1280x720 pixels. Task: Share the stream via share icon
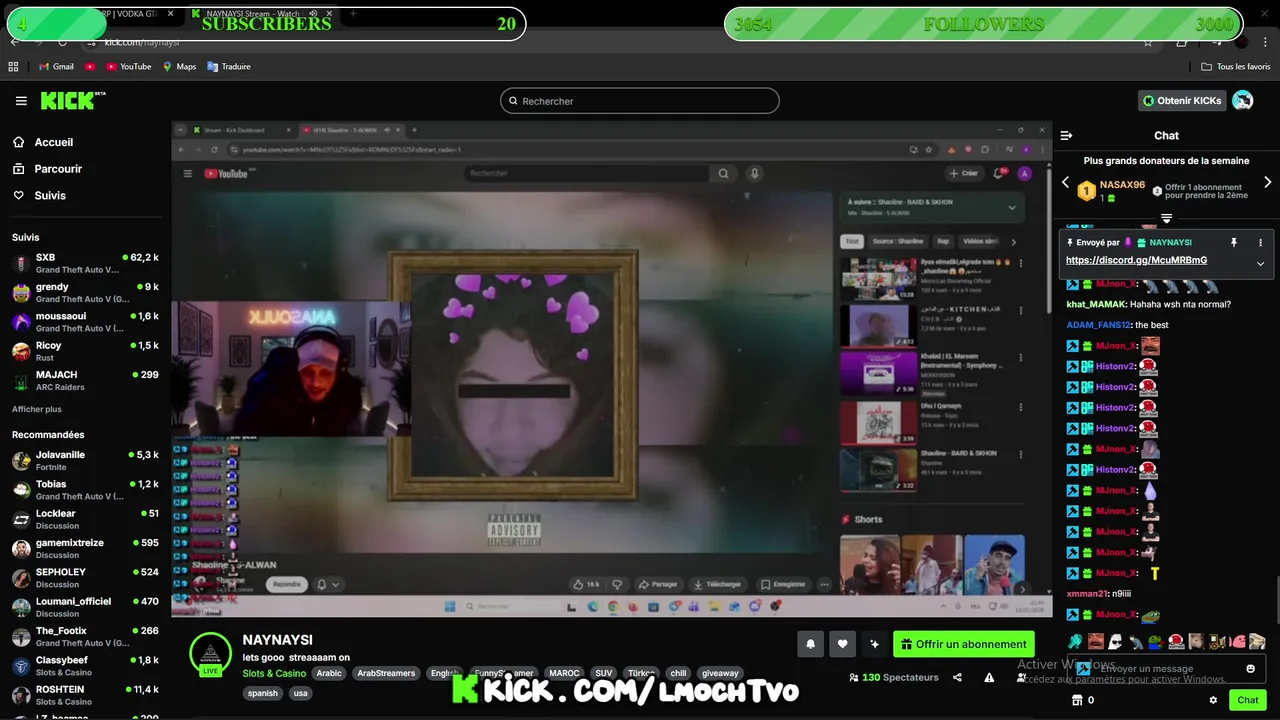pyautogui.click(x=957, y=677)
